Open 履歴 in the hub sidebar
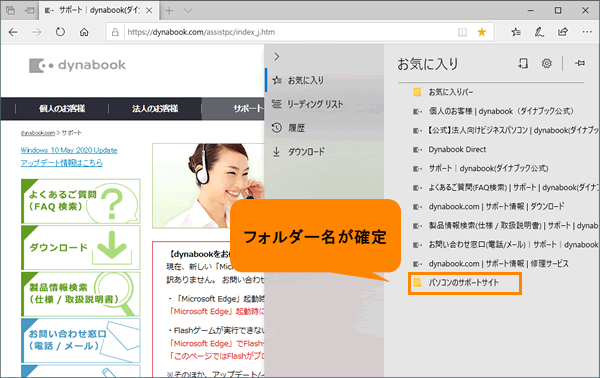The height and width of the screenshot is (378, 600). [x=324, y=128]
